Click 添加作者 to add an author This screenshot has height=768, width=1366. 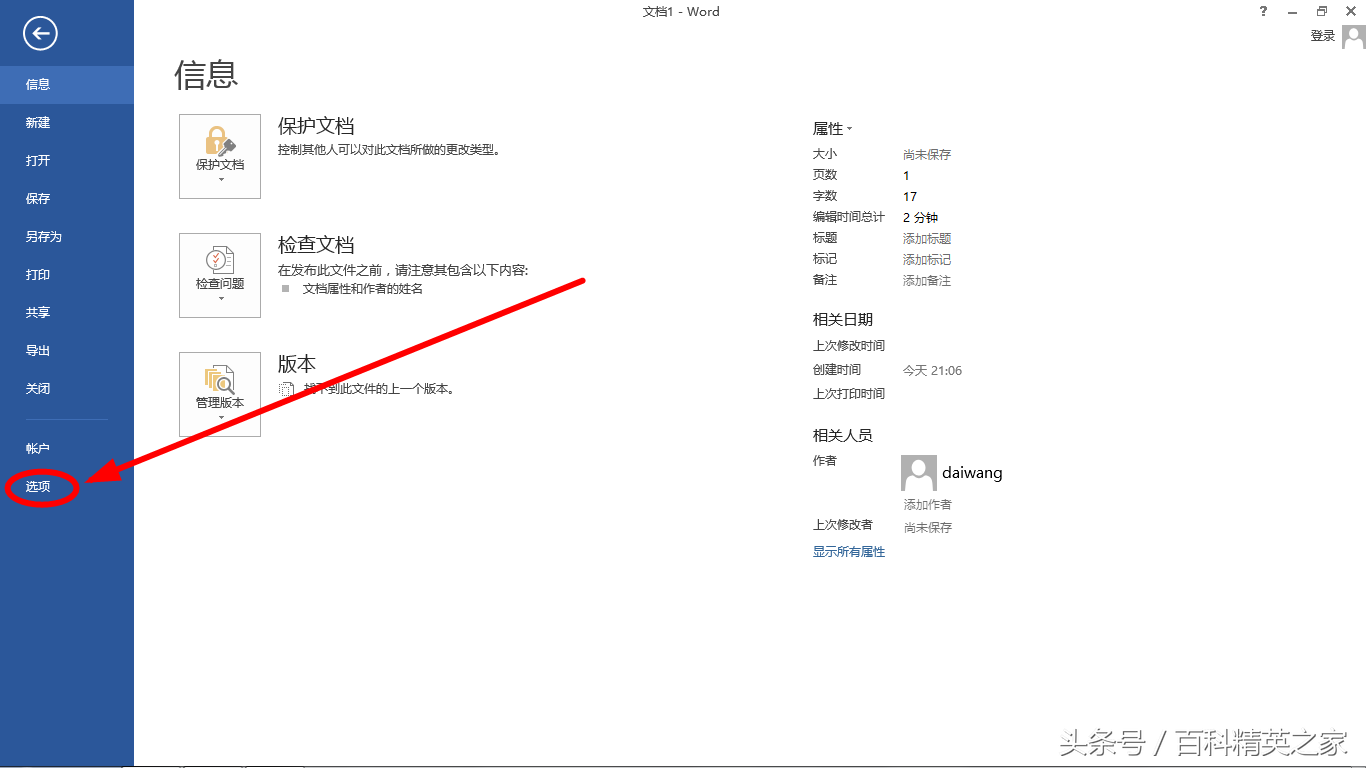928,505
